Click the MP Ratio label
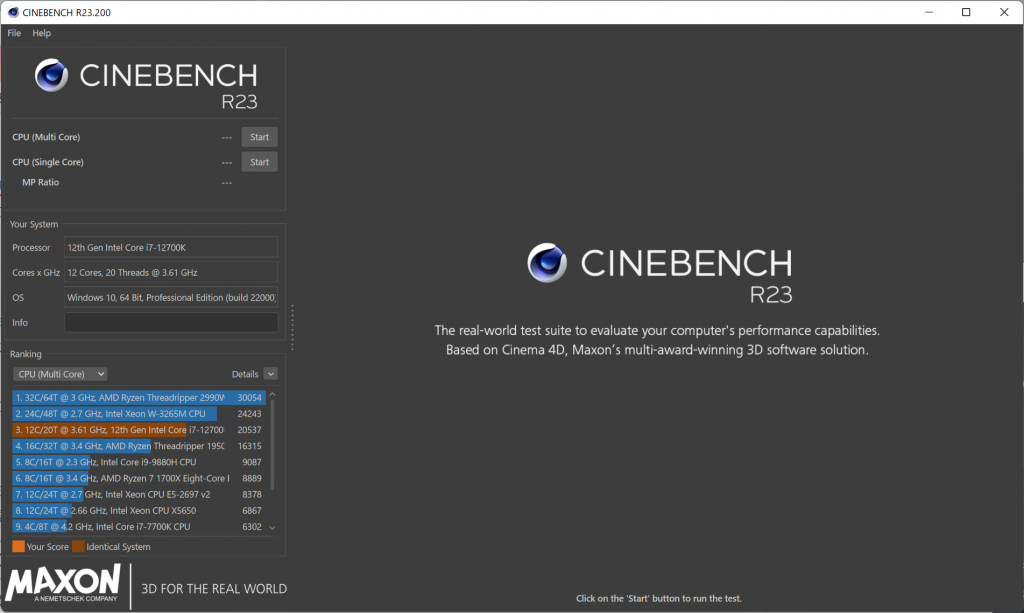Screen dimensions: 1024x613 click(40, 182)
